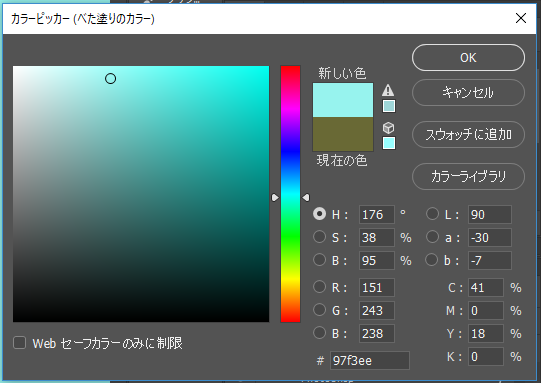Click the スウォッチに追加 button
The image size is (541, 383).
468,135
